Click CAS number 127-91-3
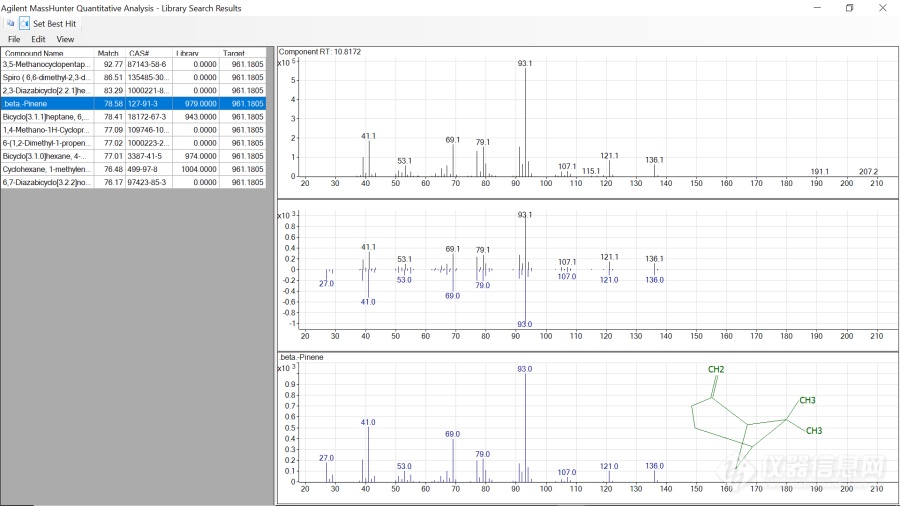 click(149, 104)
